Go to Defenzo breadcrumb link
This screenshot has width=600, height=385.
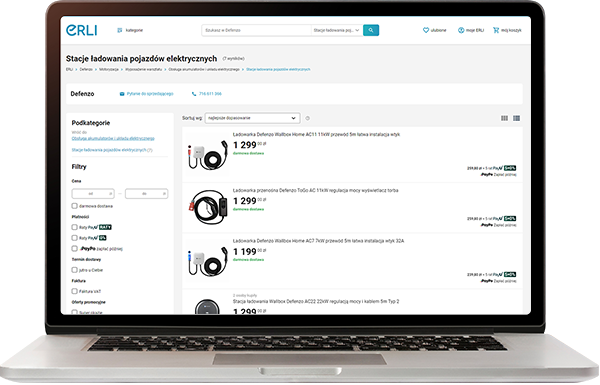[x=86, y=70]
